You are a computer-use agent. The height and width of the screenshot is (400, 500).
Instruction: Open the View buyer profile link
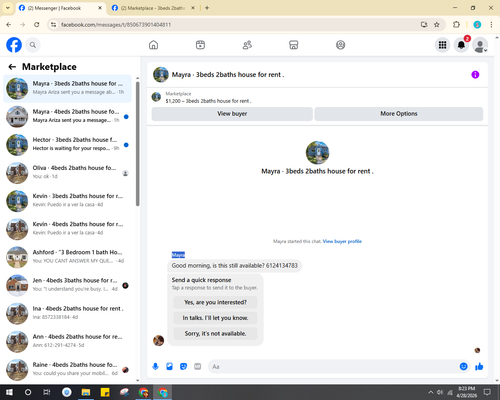click(x=342, y=241)
